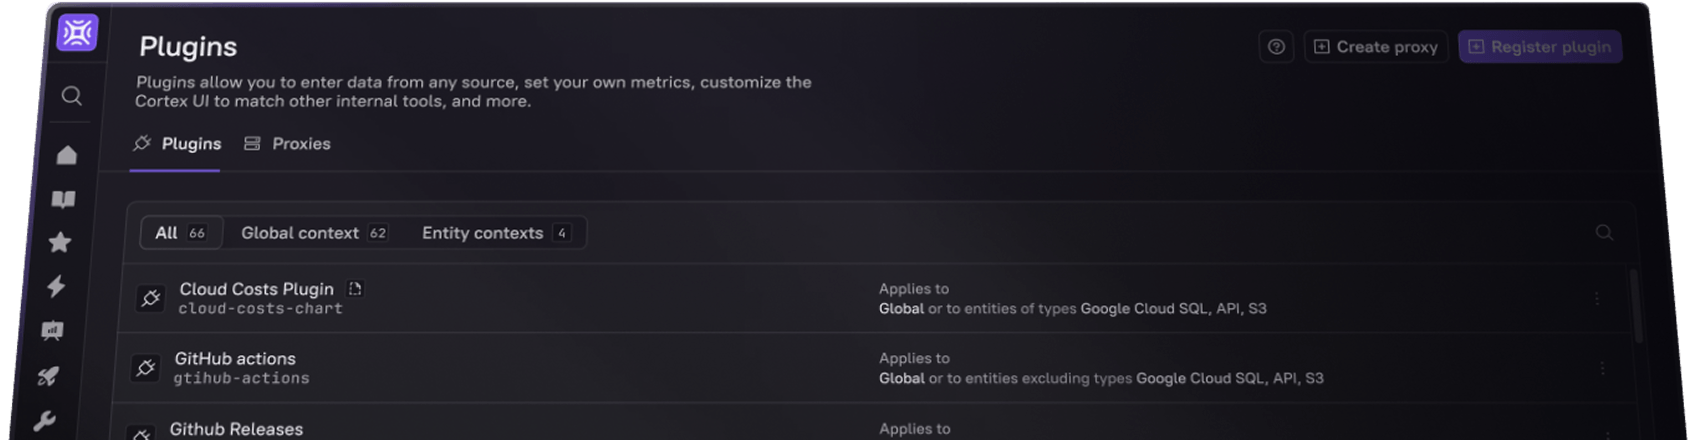Go to Home in the sidebar
The height and width of the screenshot is (440, 1696).
[67, 155]
